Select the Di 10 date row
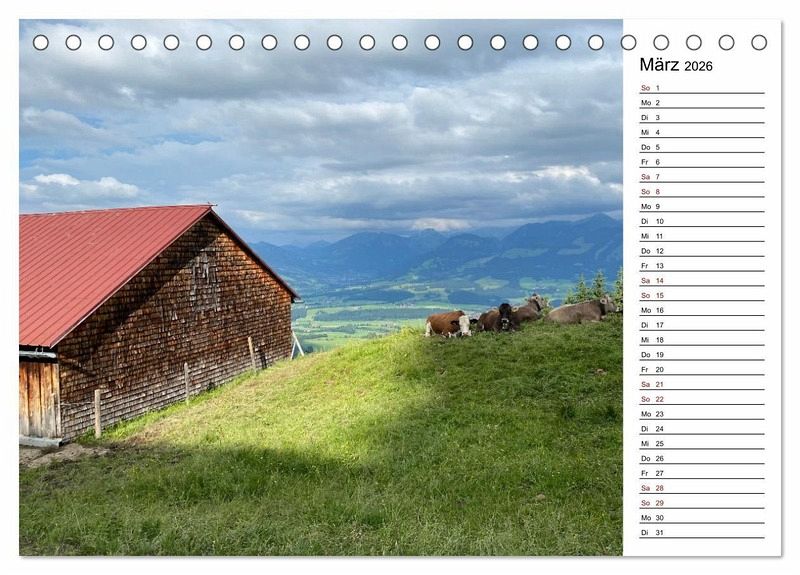This screenshot has width=800, height=575. (702, 221)
